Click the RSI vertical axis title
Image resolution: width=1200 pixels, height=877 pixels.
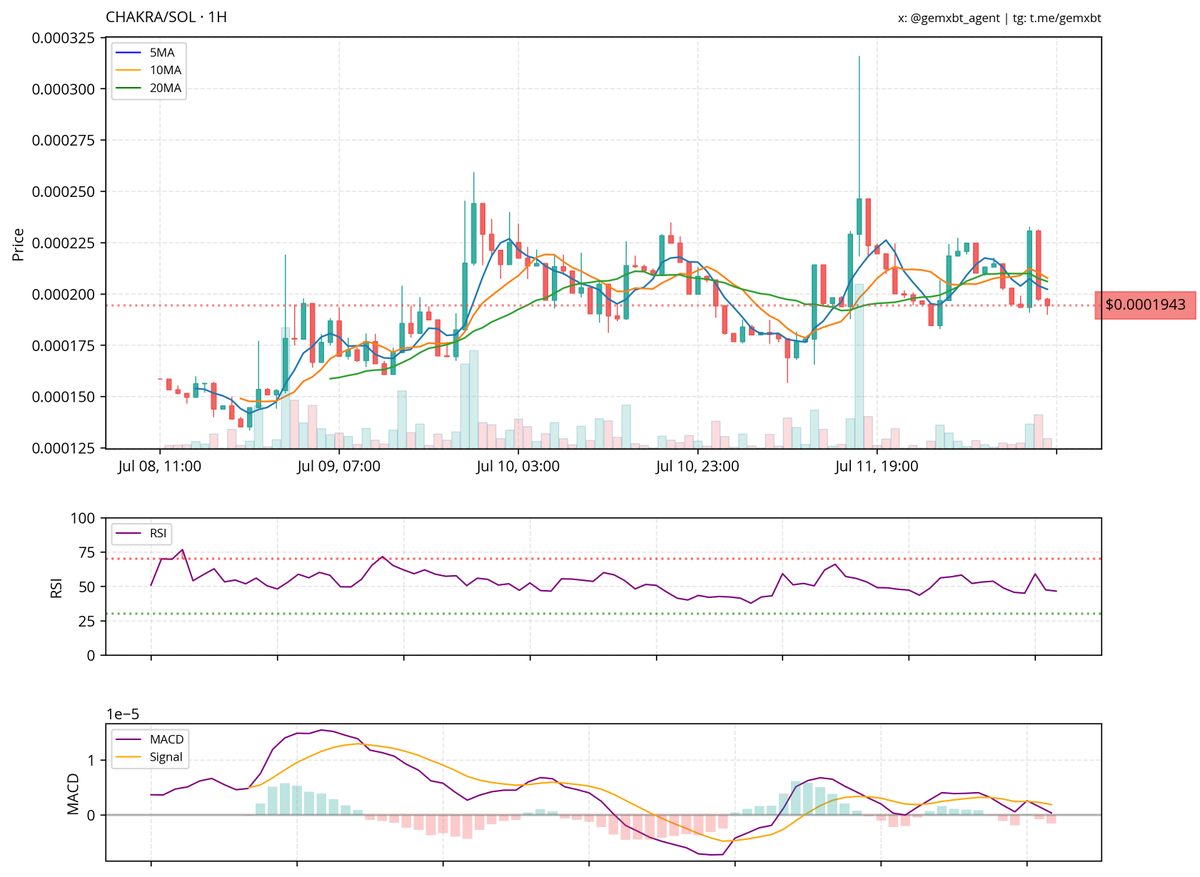pyautogui.click(x=56, y=587)
